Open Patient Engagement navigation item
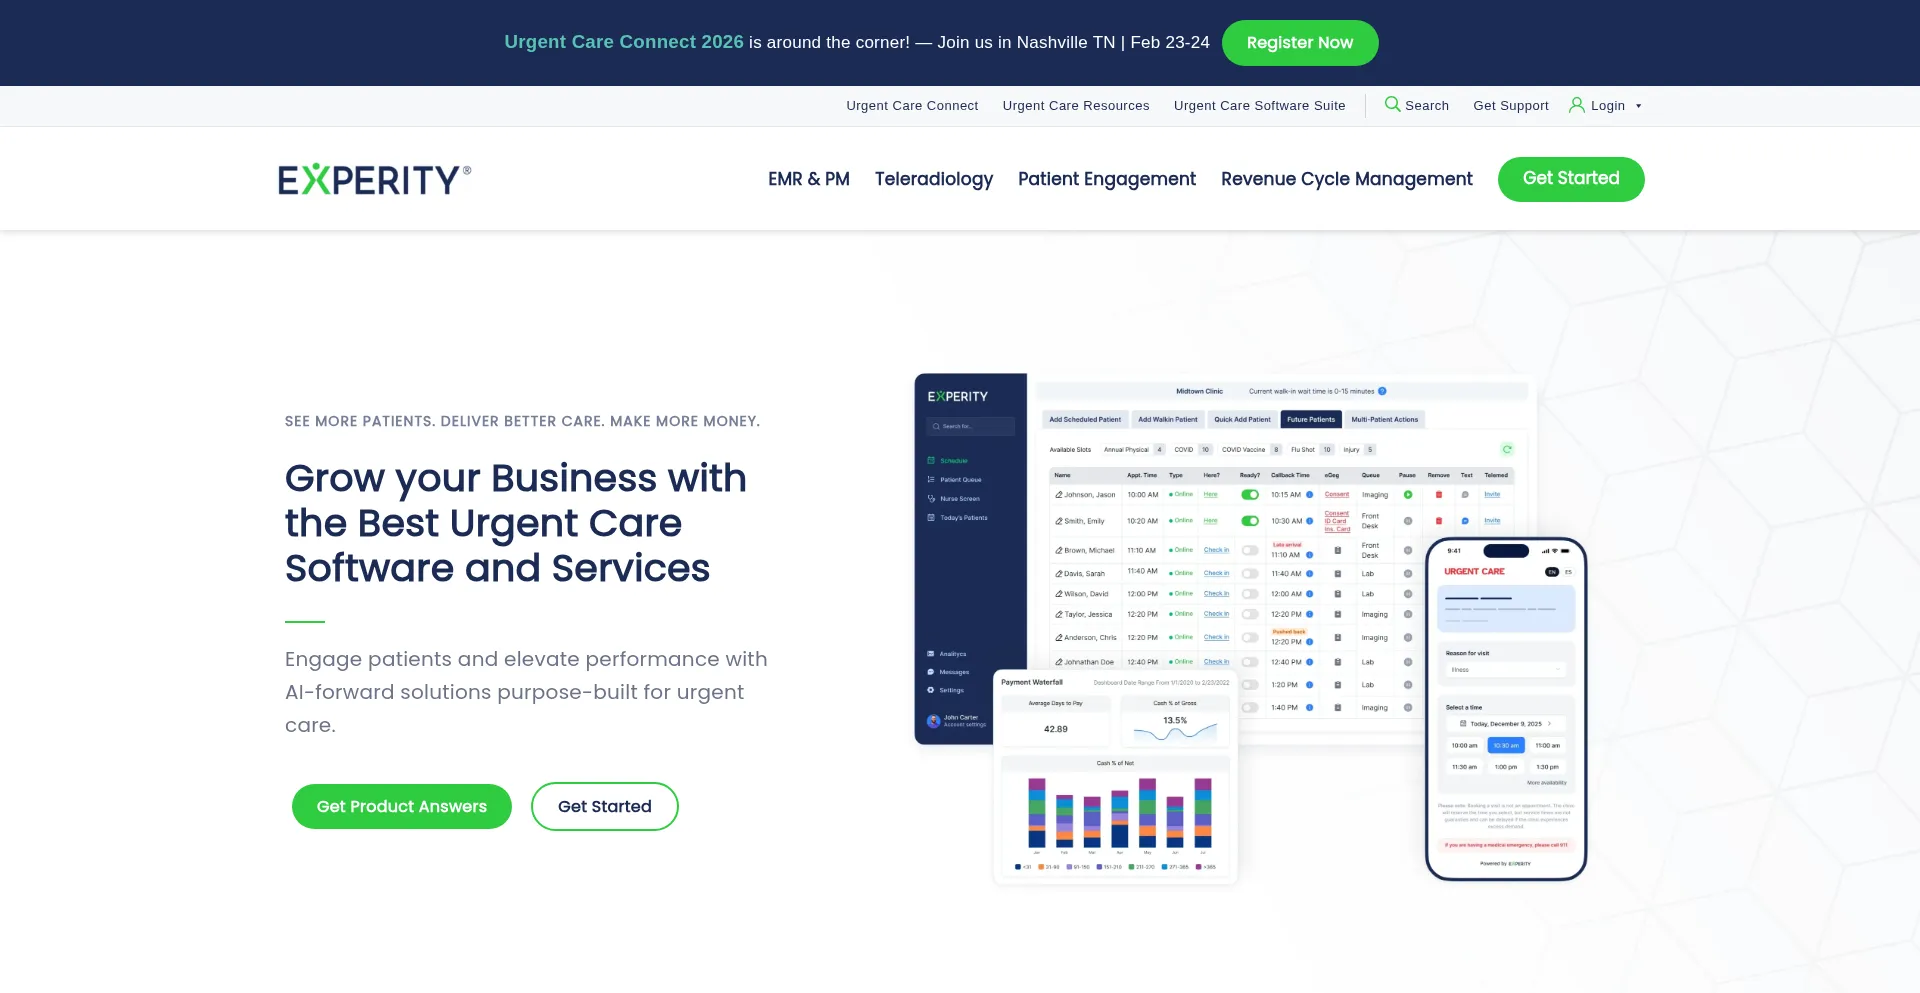The image size is (1920, 993). 1106,179
